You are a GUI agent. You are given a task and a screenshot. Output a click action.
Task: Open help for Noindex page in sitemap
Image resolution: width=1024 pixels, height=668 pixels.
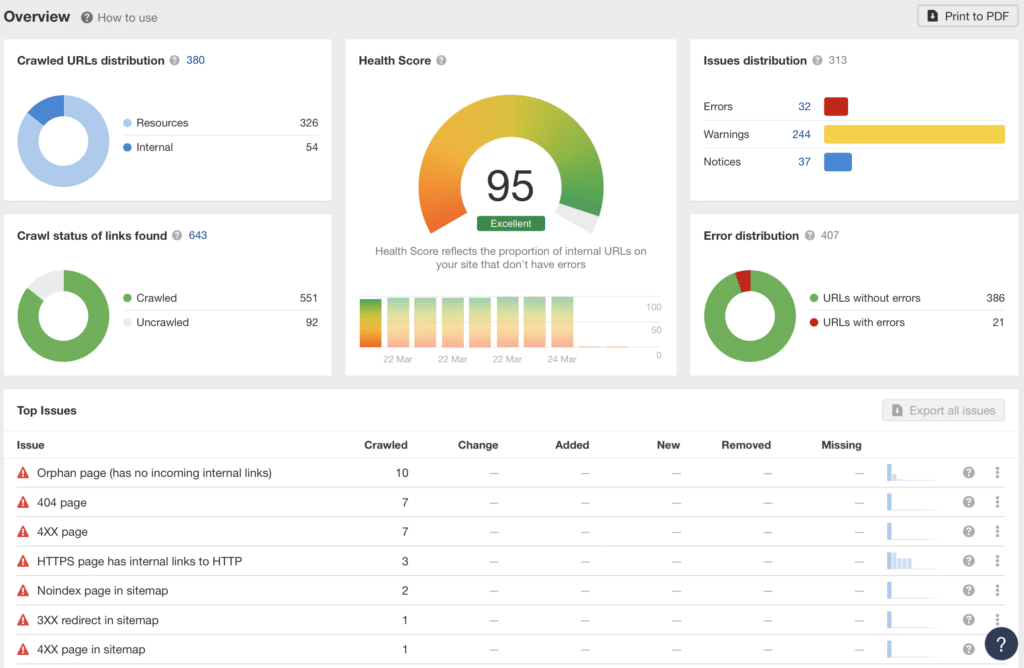[x=968, y=590]
